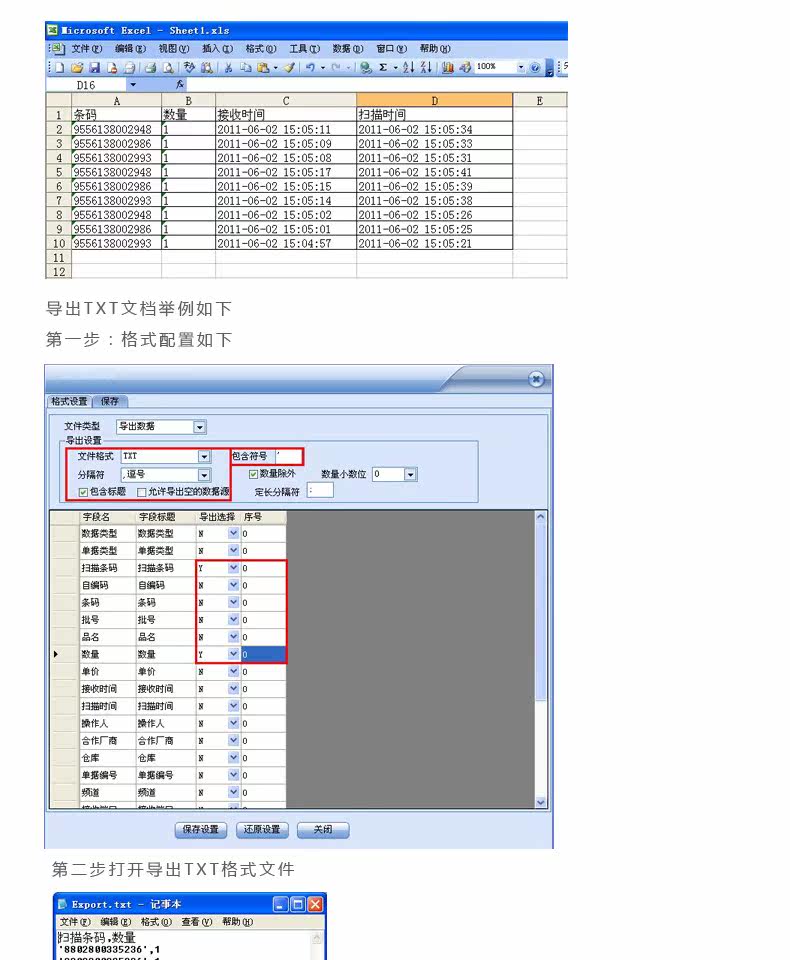Click the New workbook icon in Excel toolbar
Viewport: 790px width, 960px height.
[59, 67]
